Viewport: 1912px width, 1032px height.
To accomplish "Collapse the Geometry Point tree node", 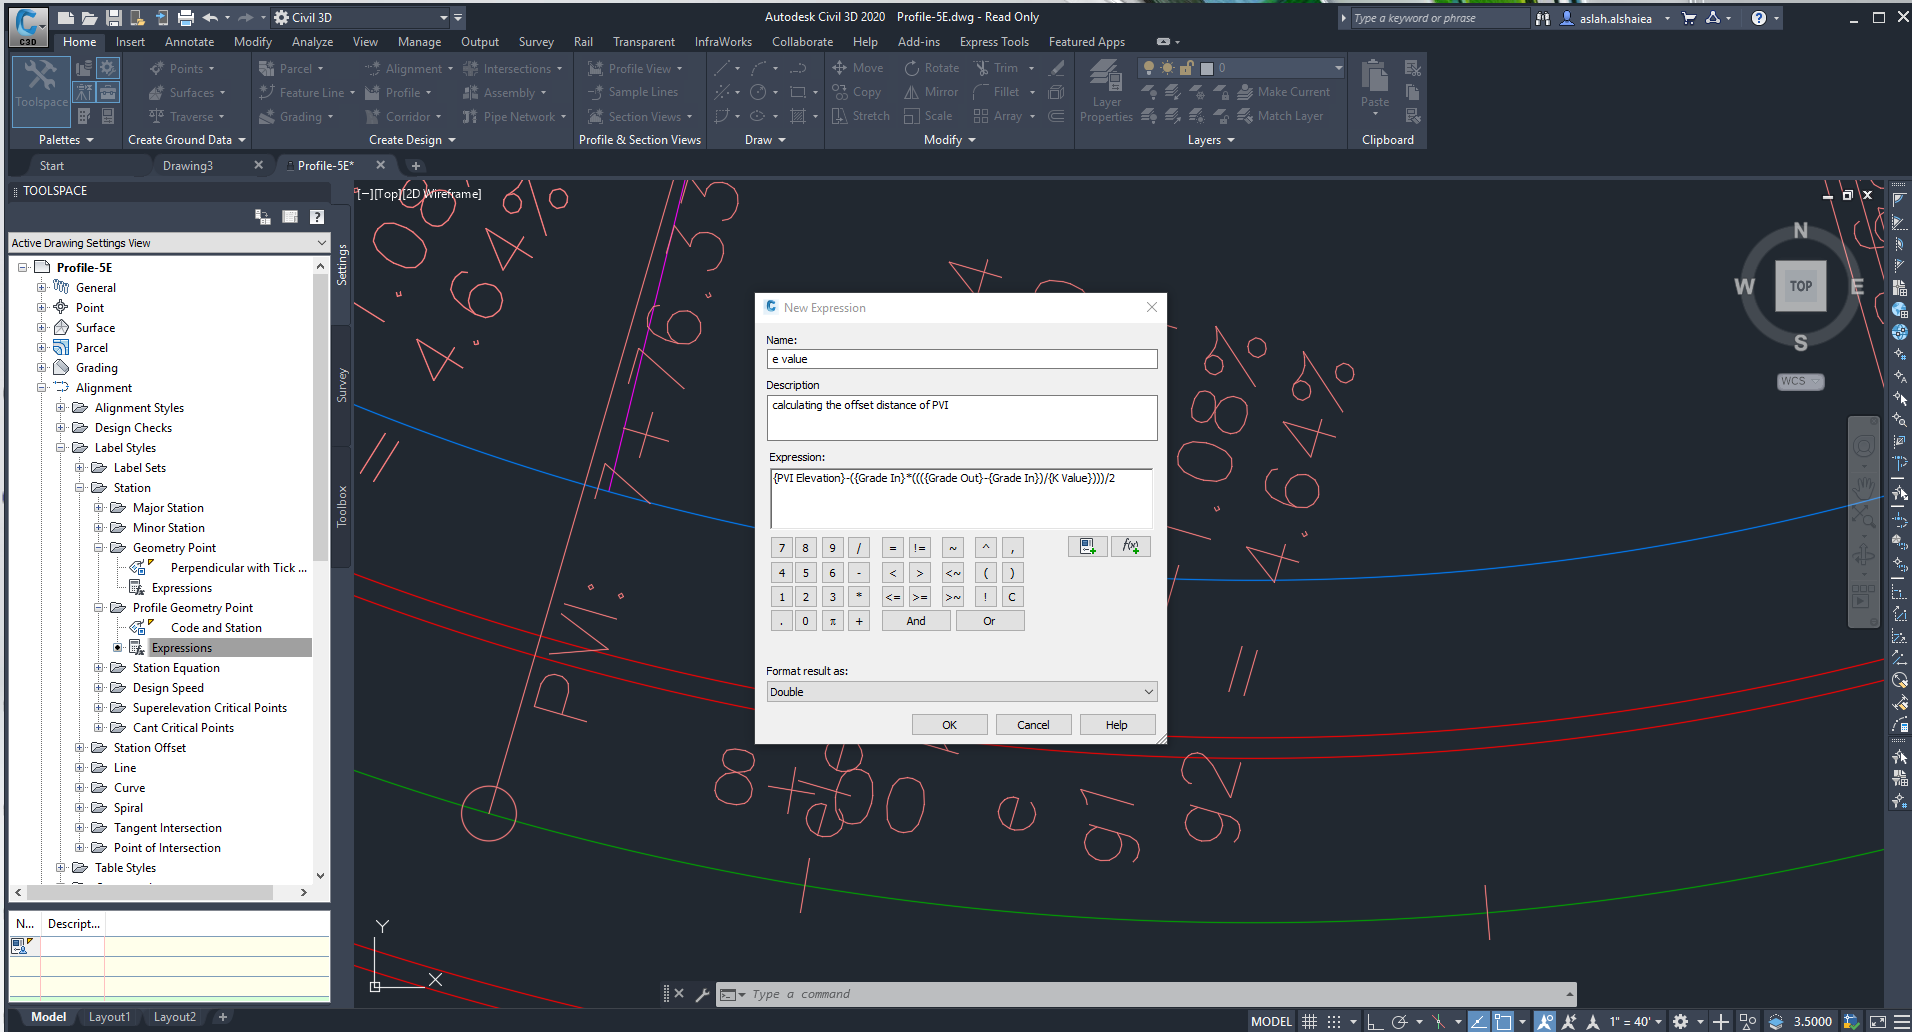I will click(x=99, y=547).
